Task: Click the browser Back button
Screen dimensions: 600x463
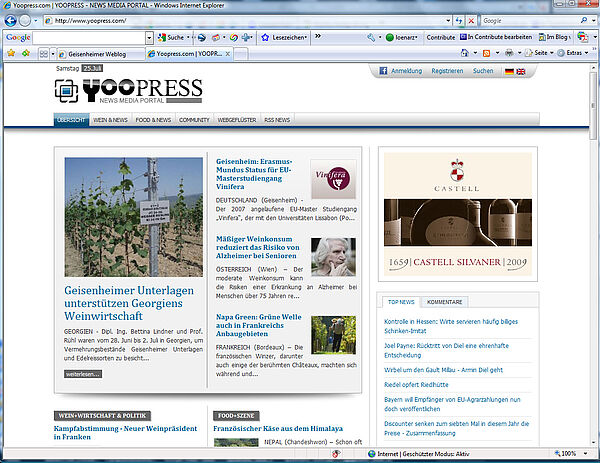Action: 11,20
